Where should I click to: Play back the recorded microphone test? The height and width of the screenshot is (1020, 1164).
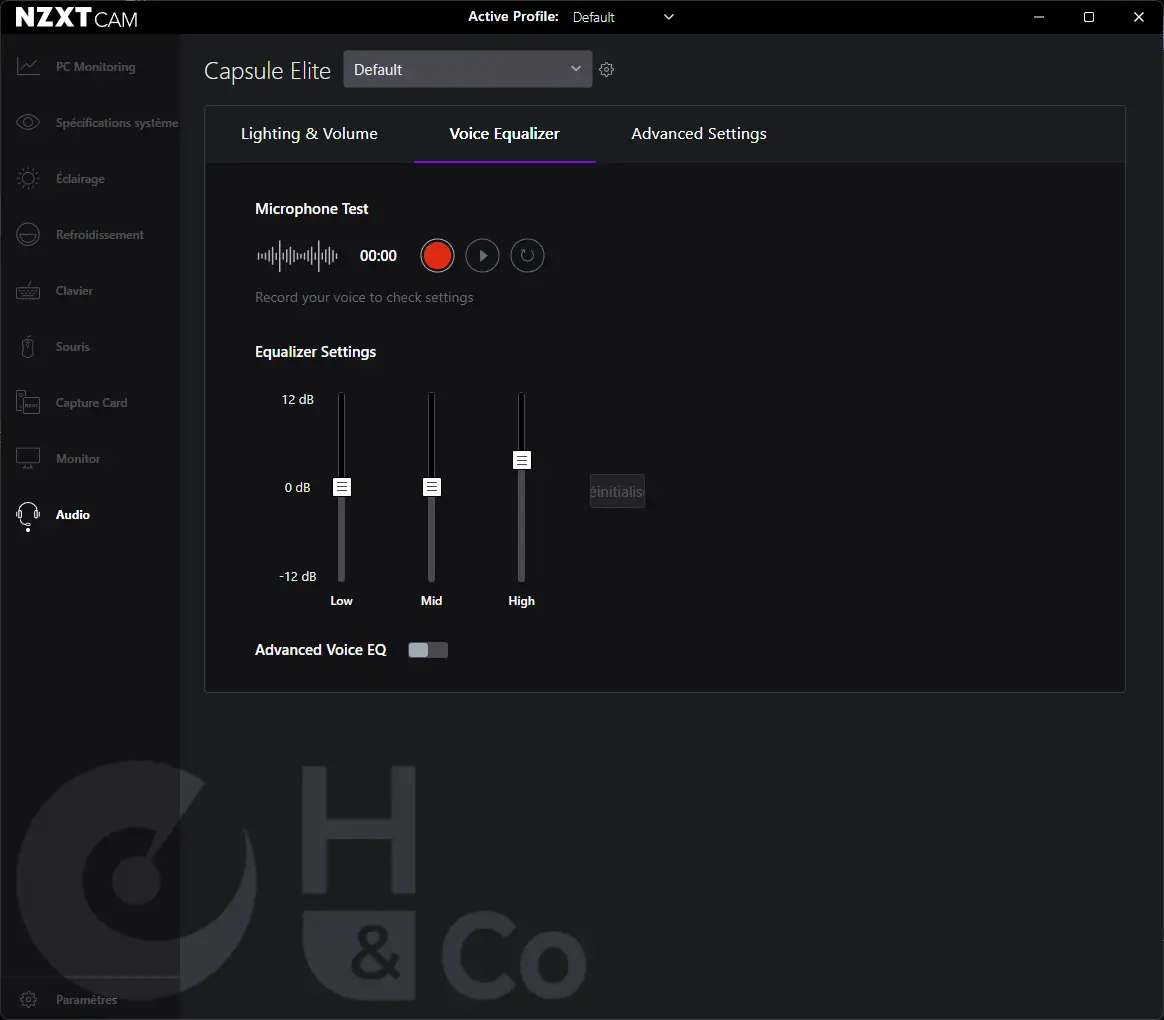[483, 255]
